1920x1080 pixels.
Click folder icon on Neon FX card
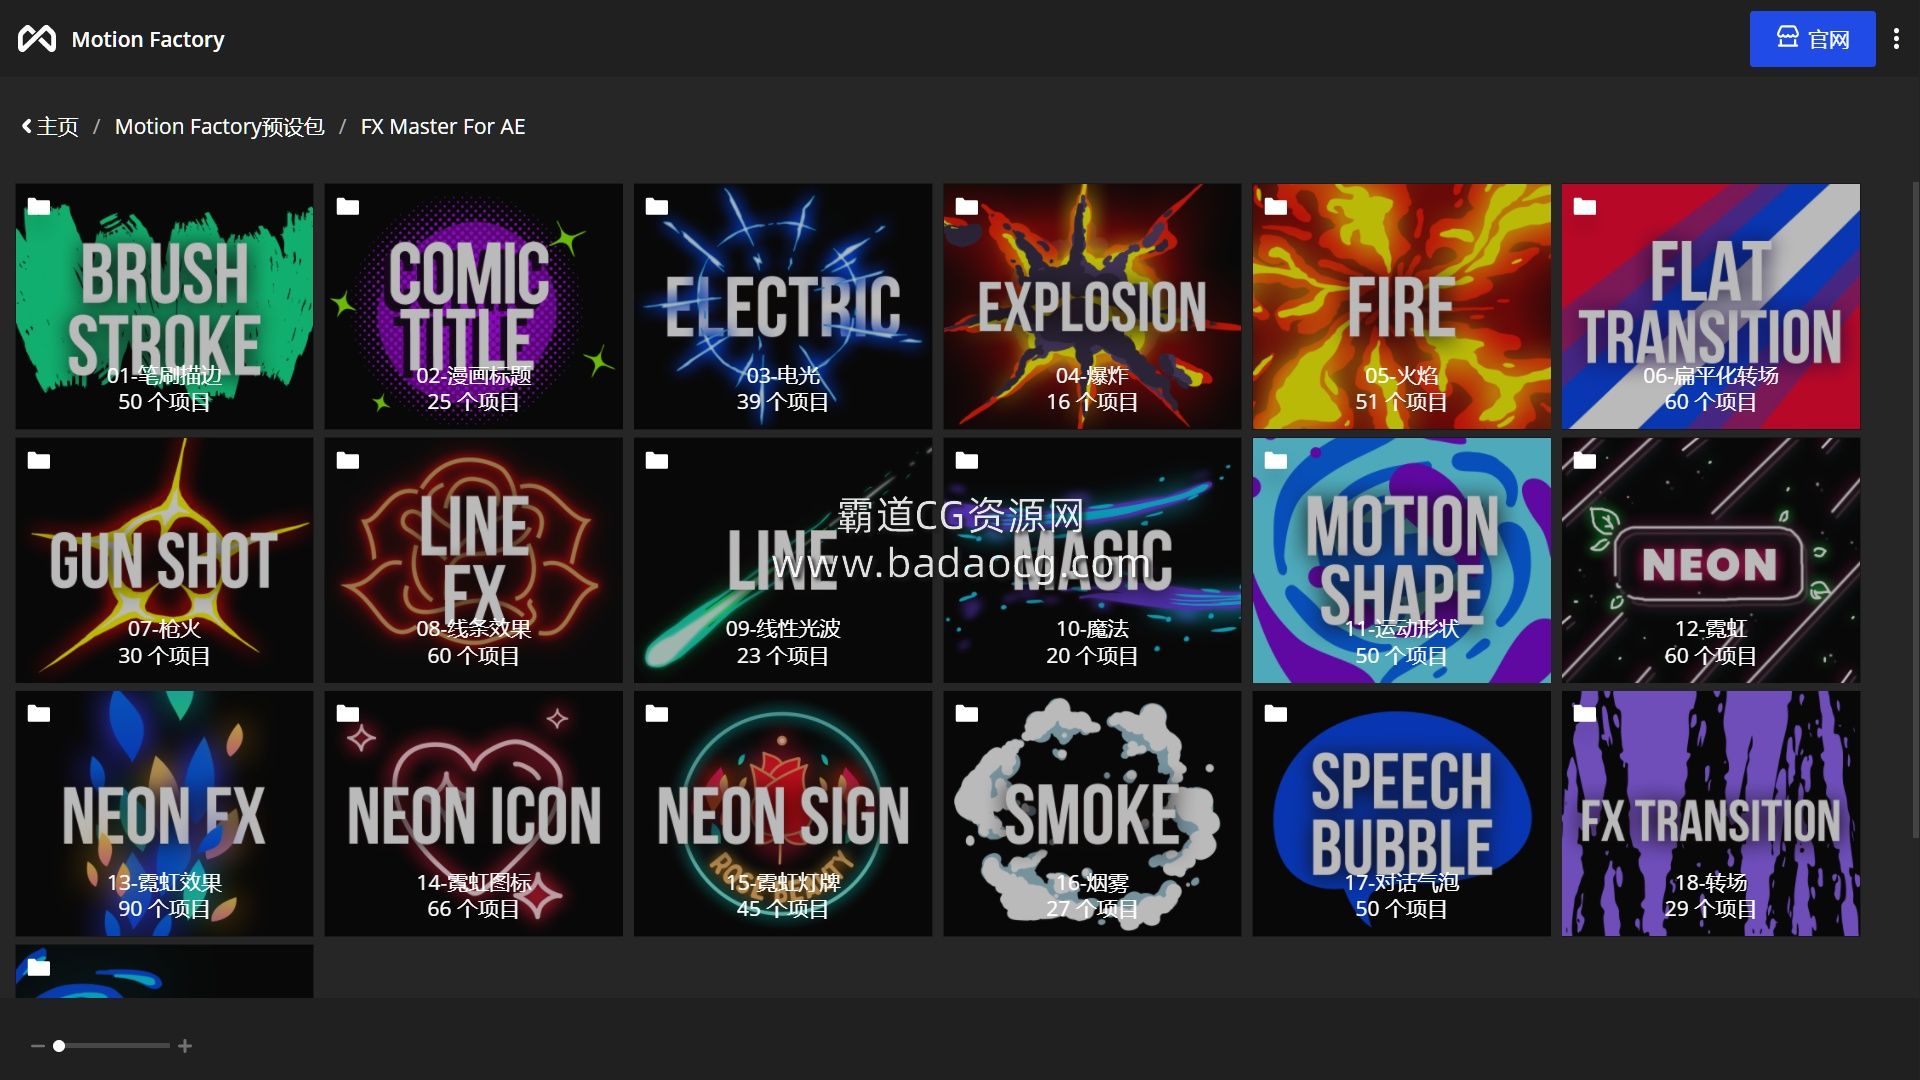(39, 714)
